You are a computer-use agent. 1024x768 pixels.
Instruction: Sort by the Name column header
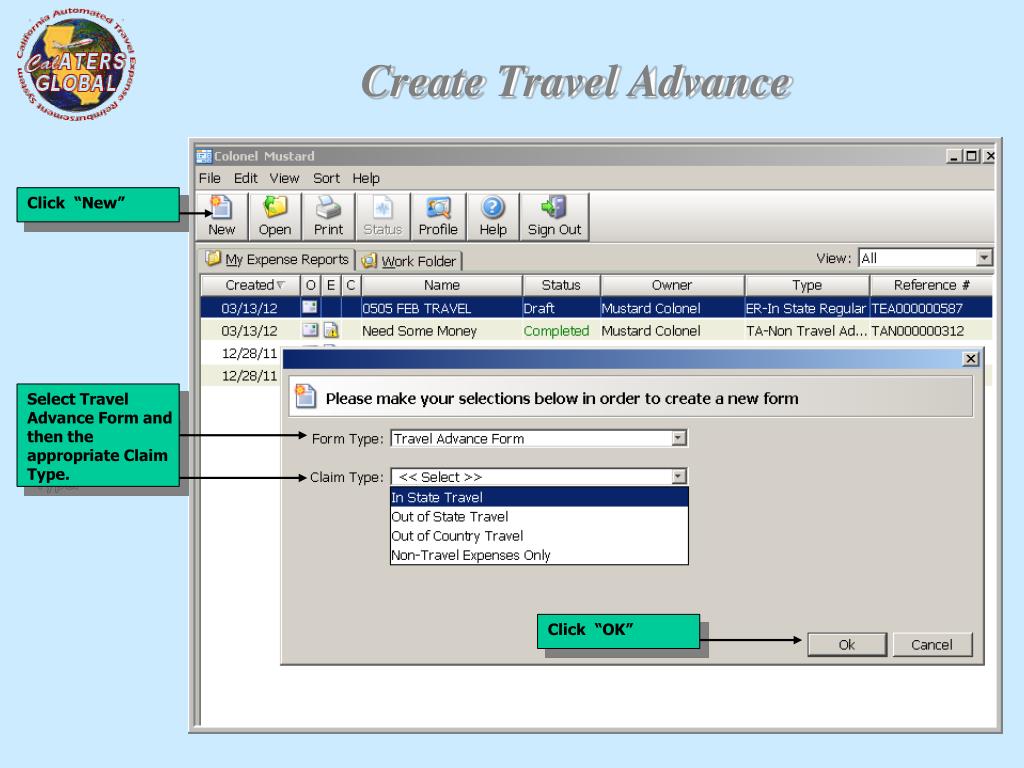[441, 285]
